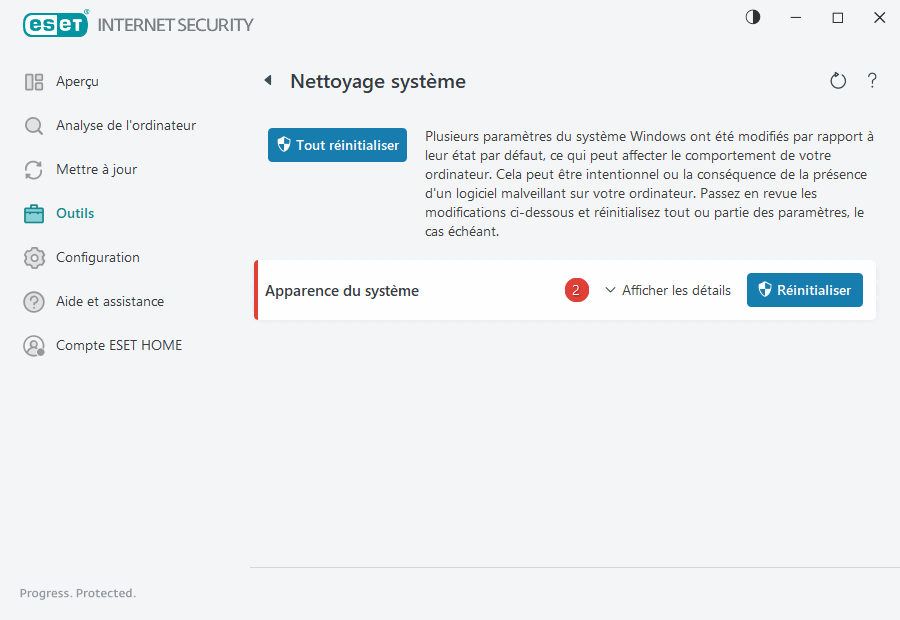Click the refresh icon in the header
This screenshot has width=900, height=620.
coord(838,80)
